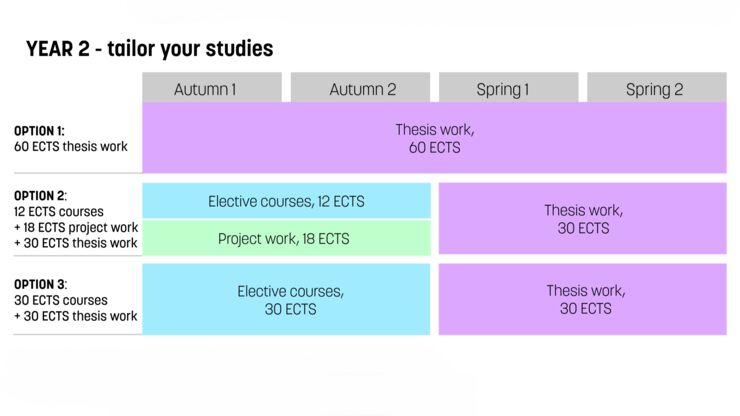Click the "YEAR 2 - tailor your studies" title

(149, 49)
